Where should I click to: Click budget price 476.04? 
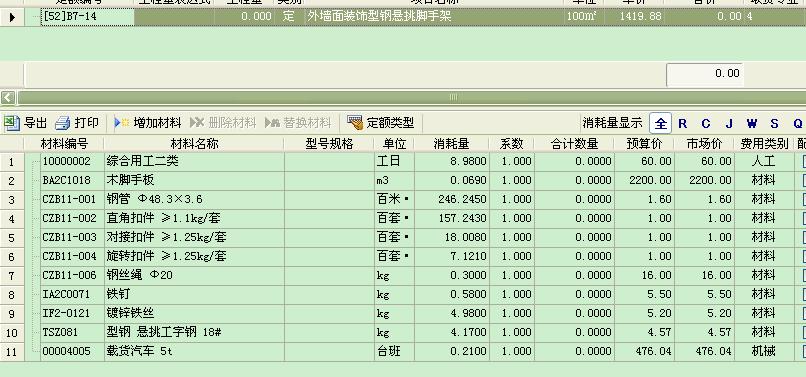click(x=653, y=352)
